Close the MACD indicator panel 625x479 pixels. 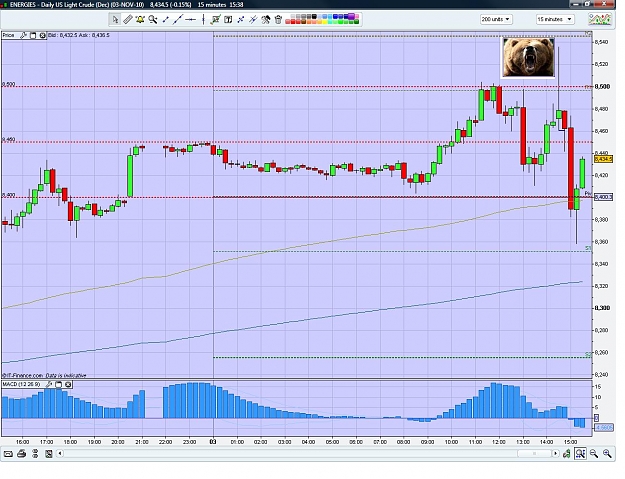(x=68, y=385)
